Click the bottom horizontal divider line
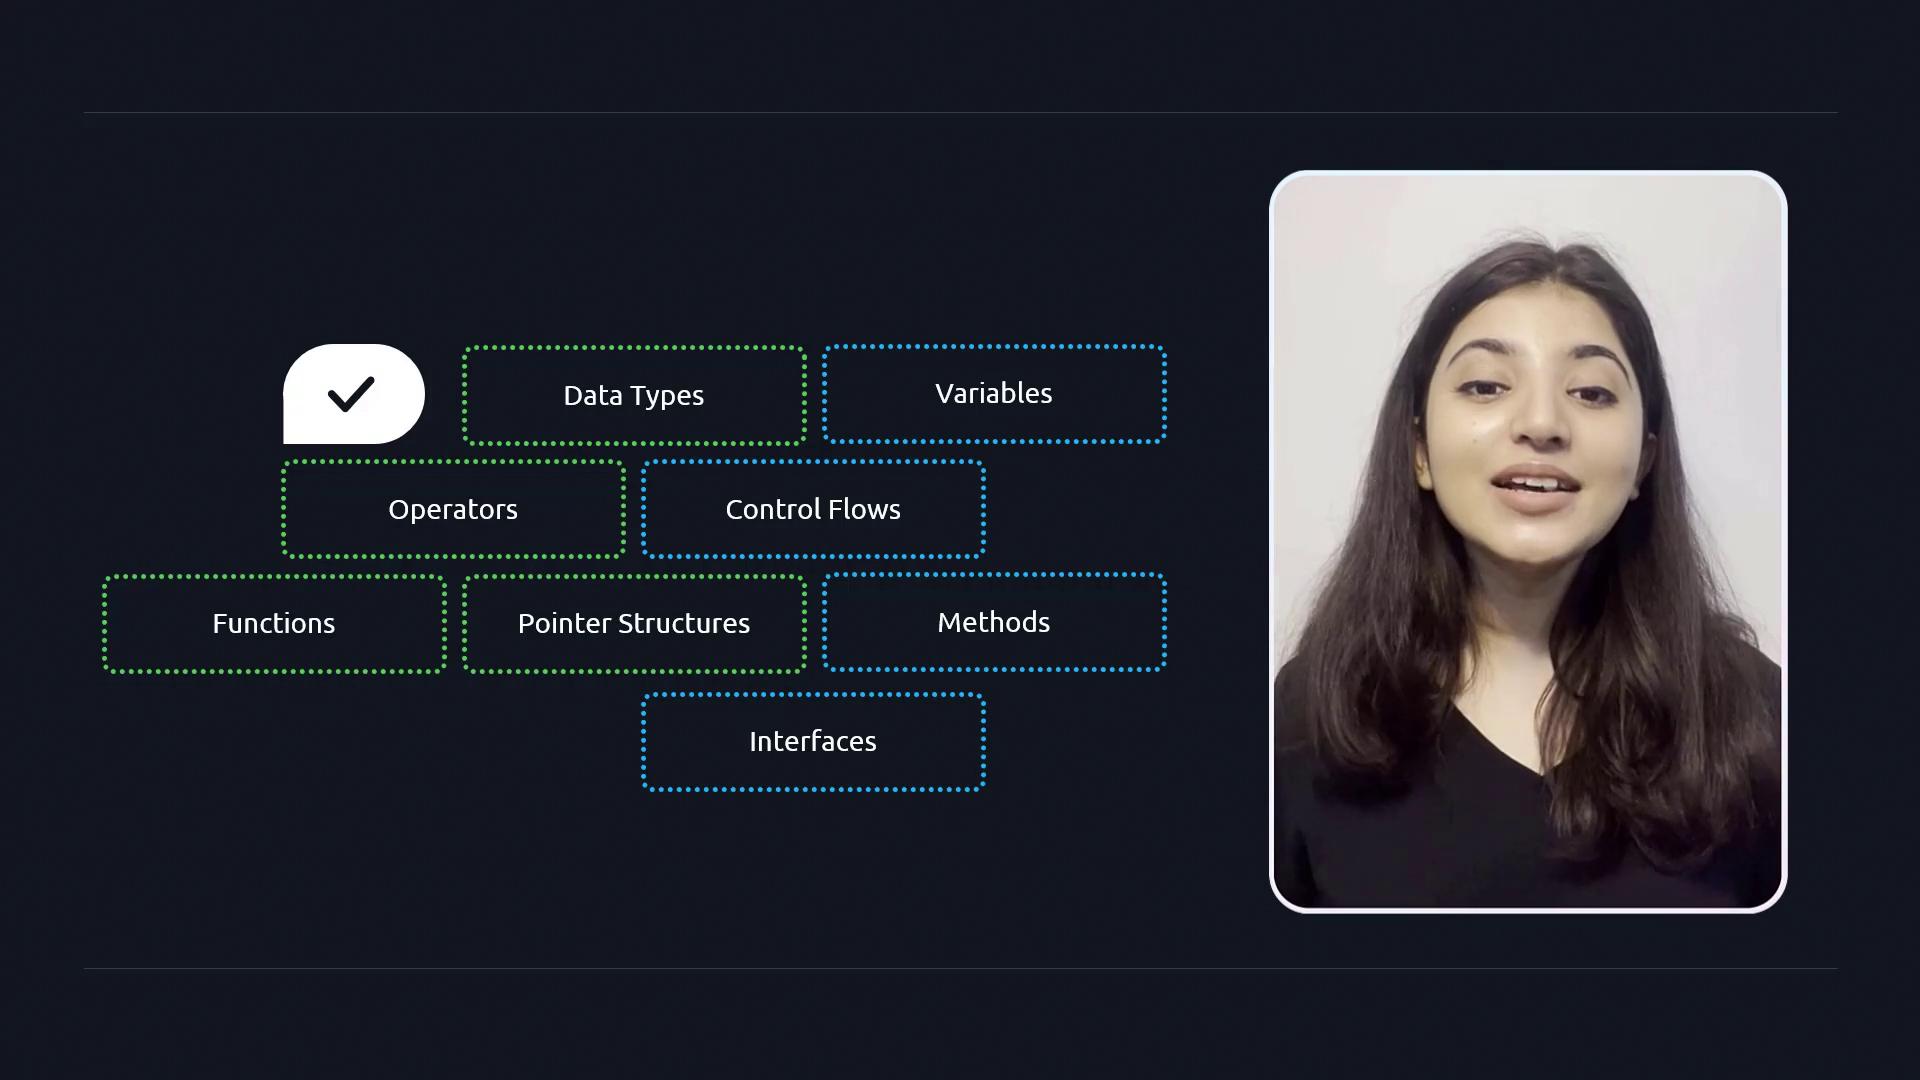Screen dimensions: 1920x1080 point(960,968)
